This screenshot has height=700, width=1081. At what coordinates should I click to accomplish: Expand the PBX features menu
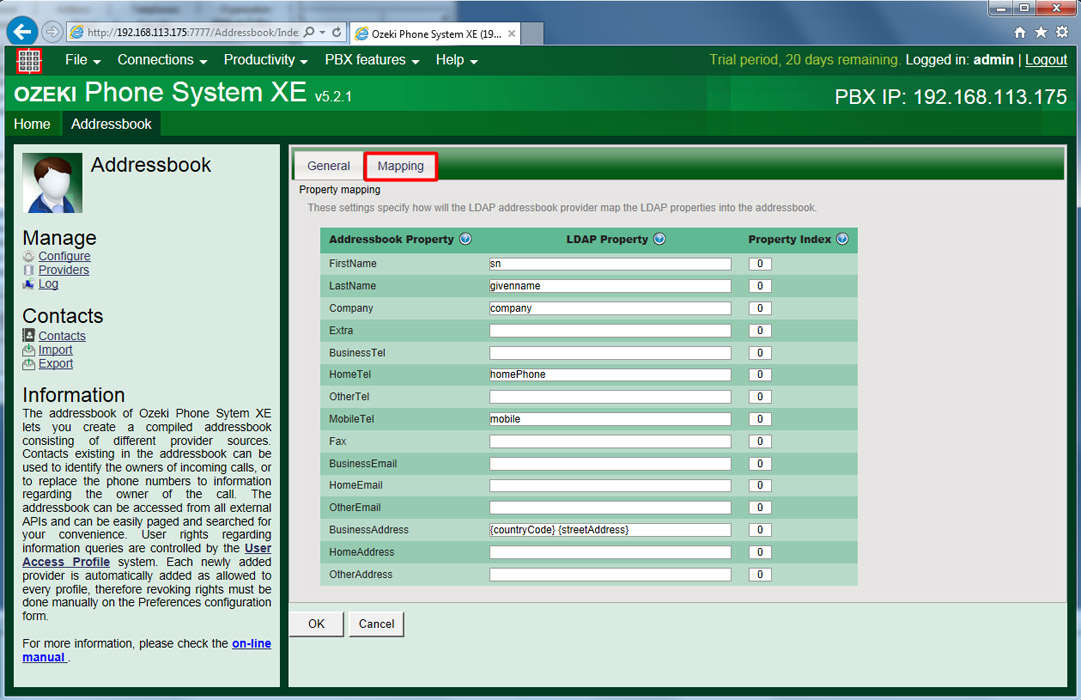372,60
